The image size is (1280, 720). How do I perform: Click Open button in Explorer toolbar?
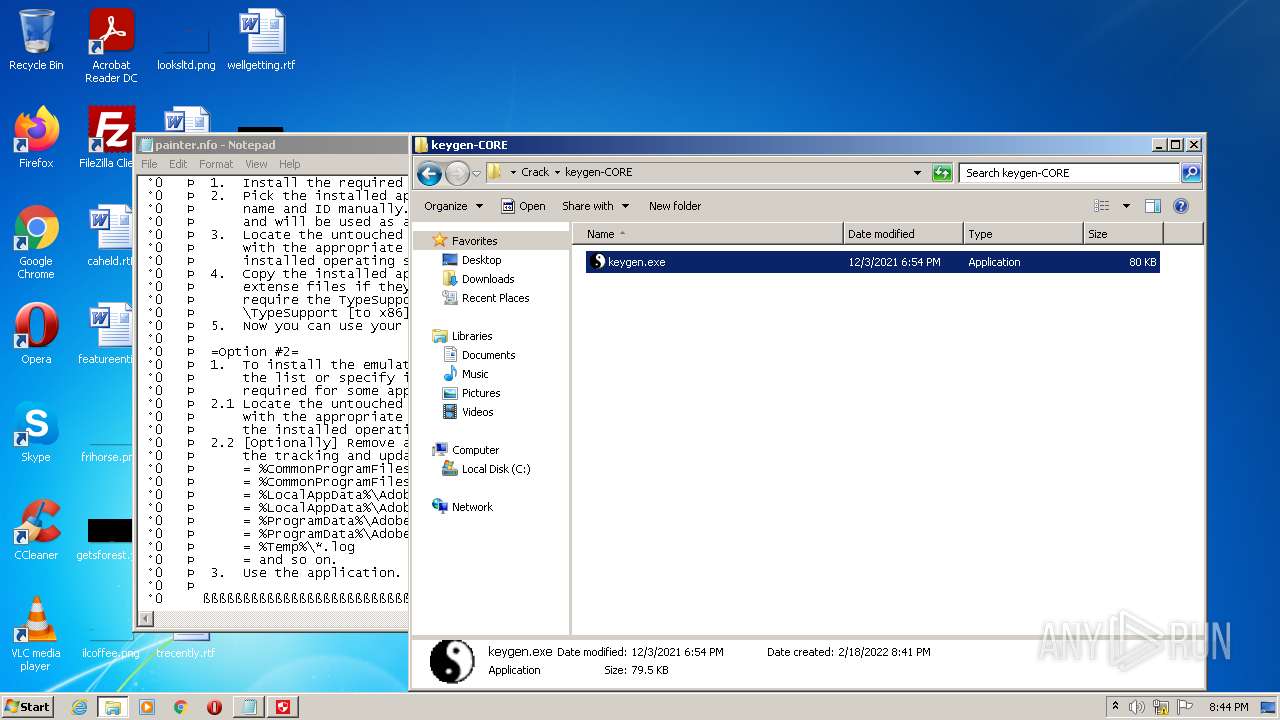click(523, 206)
